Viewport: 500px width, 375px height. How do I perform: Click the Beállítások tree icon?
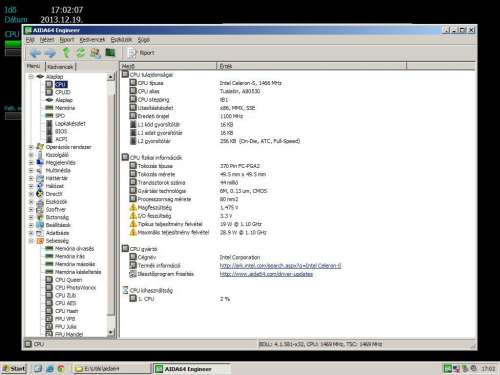click(40, 225)
